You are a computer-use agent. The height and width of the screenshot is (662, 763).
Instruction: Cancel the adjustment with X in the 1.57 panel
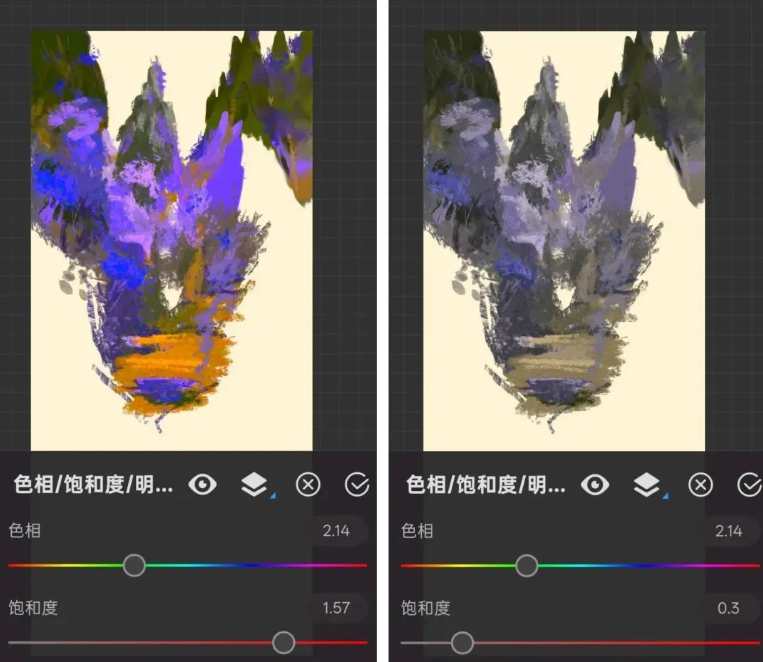coord(308,485)
